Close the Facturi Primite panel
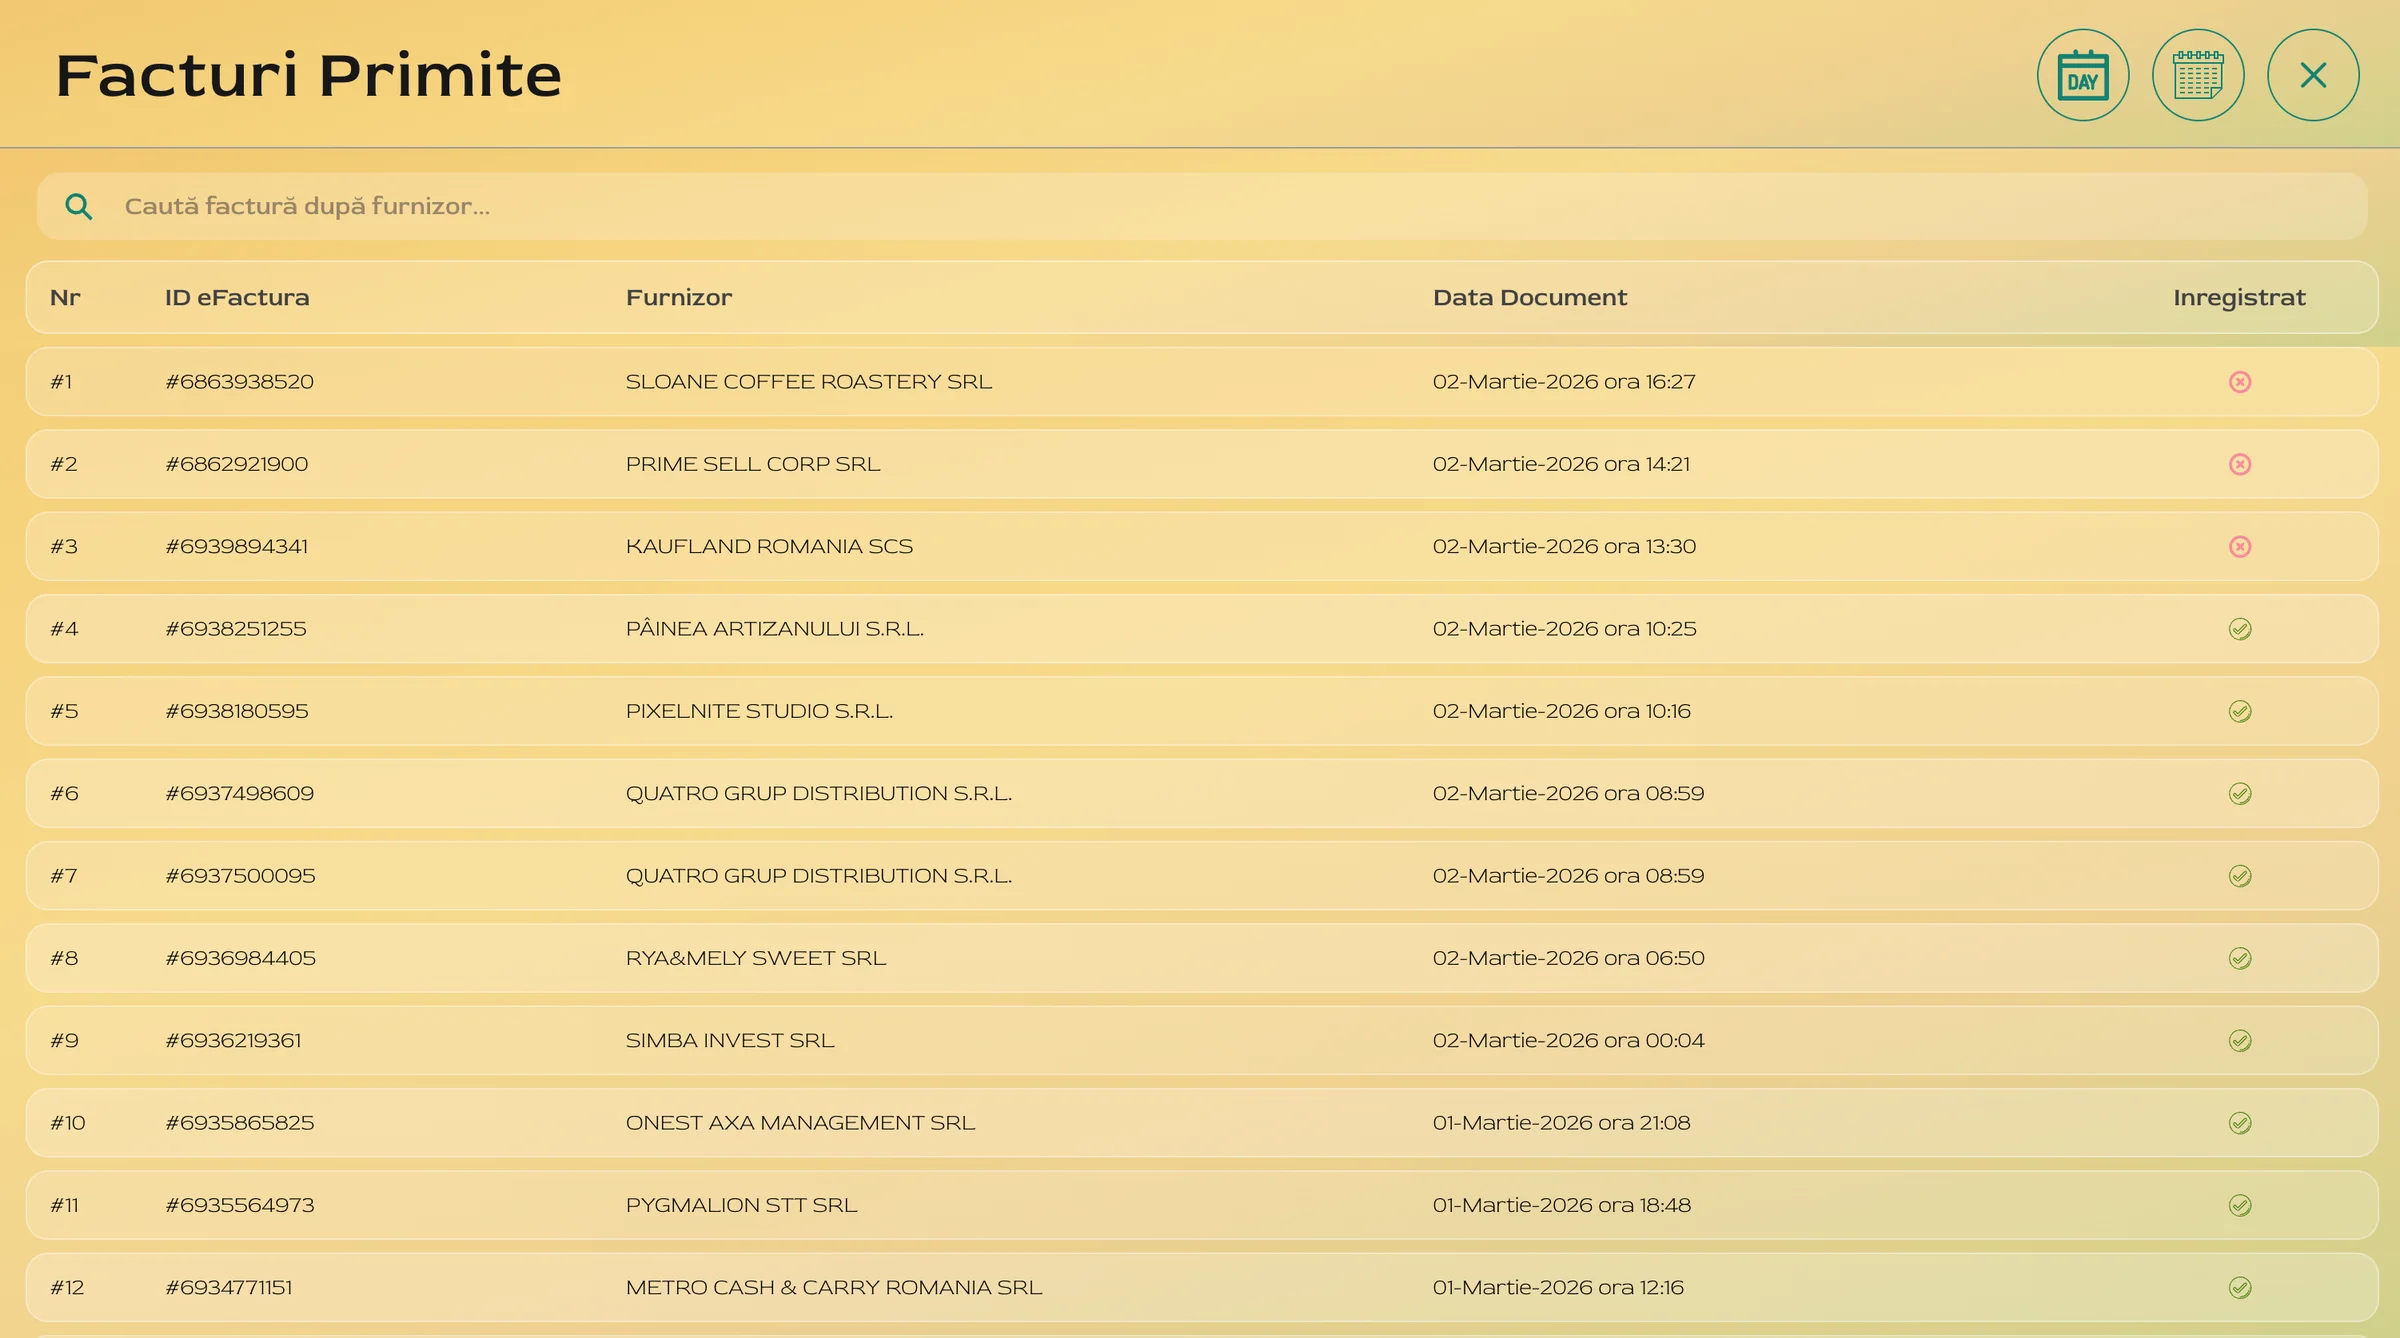The image size is (2400, 1338). [x=2313, y=75]
